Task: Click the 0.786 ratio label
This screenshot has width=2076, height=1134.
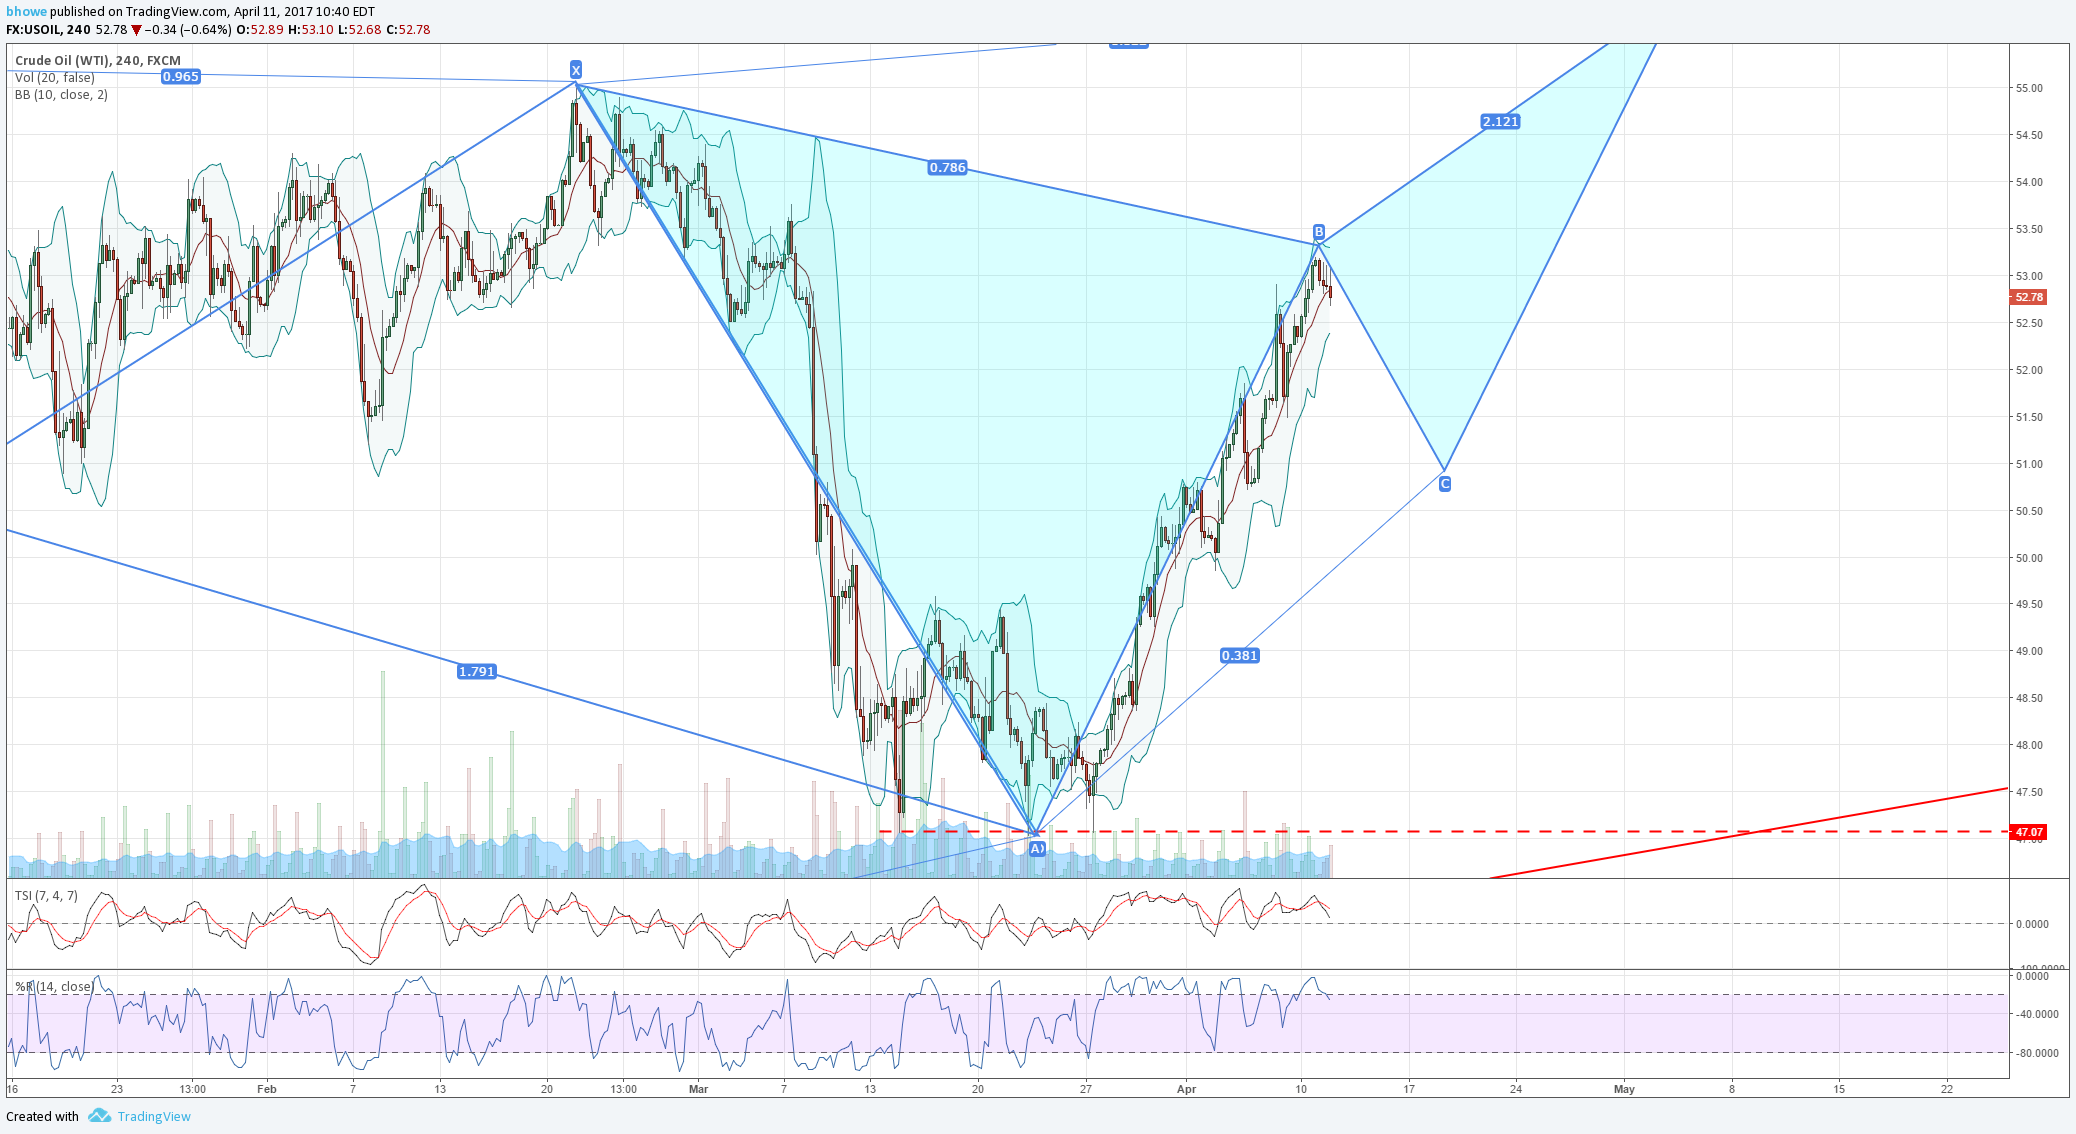Action: (x=948, y=168)
